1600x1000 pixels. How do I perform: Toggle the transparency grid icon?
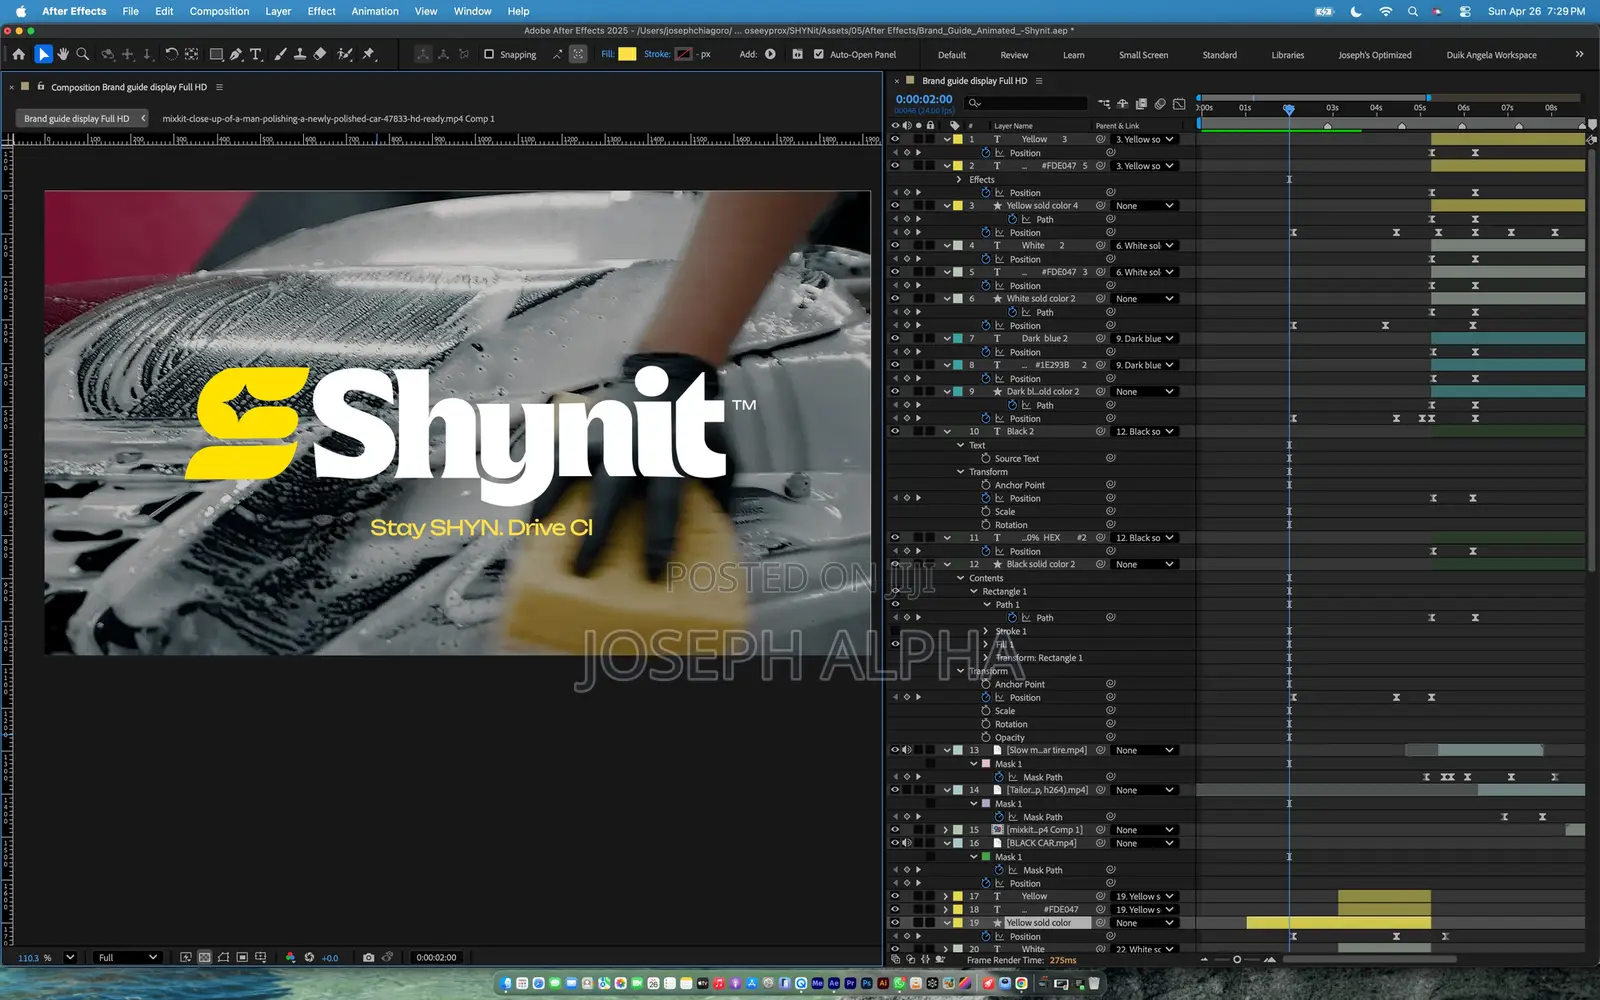[x=204, y=957]
